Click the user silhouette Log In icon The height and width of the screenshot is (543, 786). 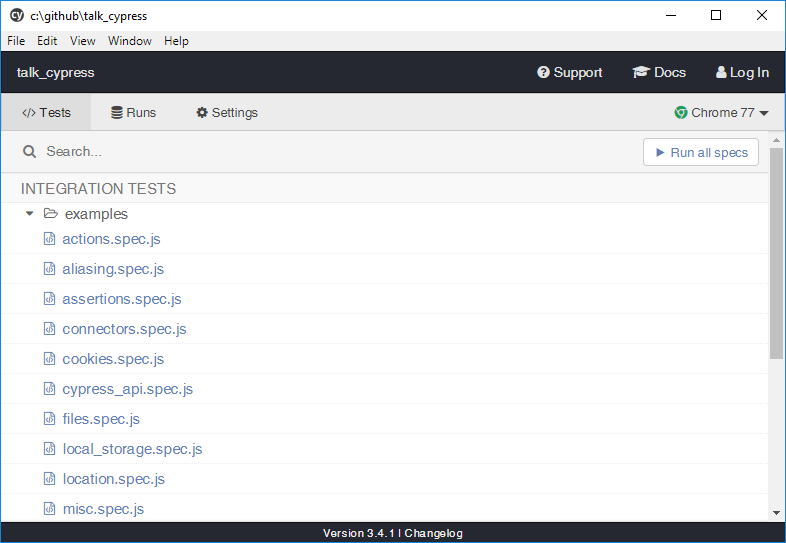(x=721, y=72)
